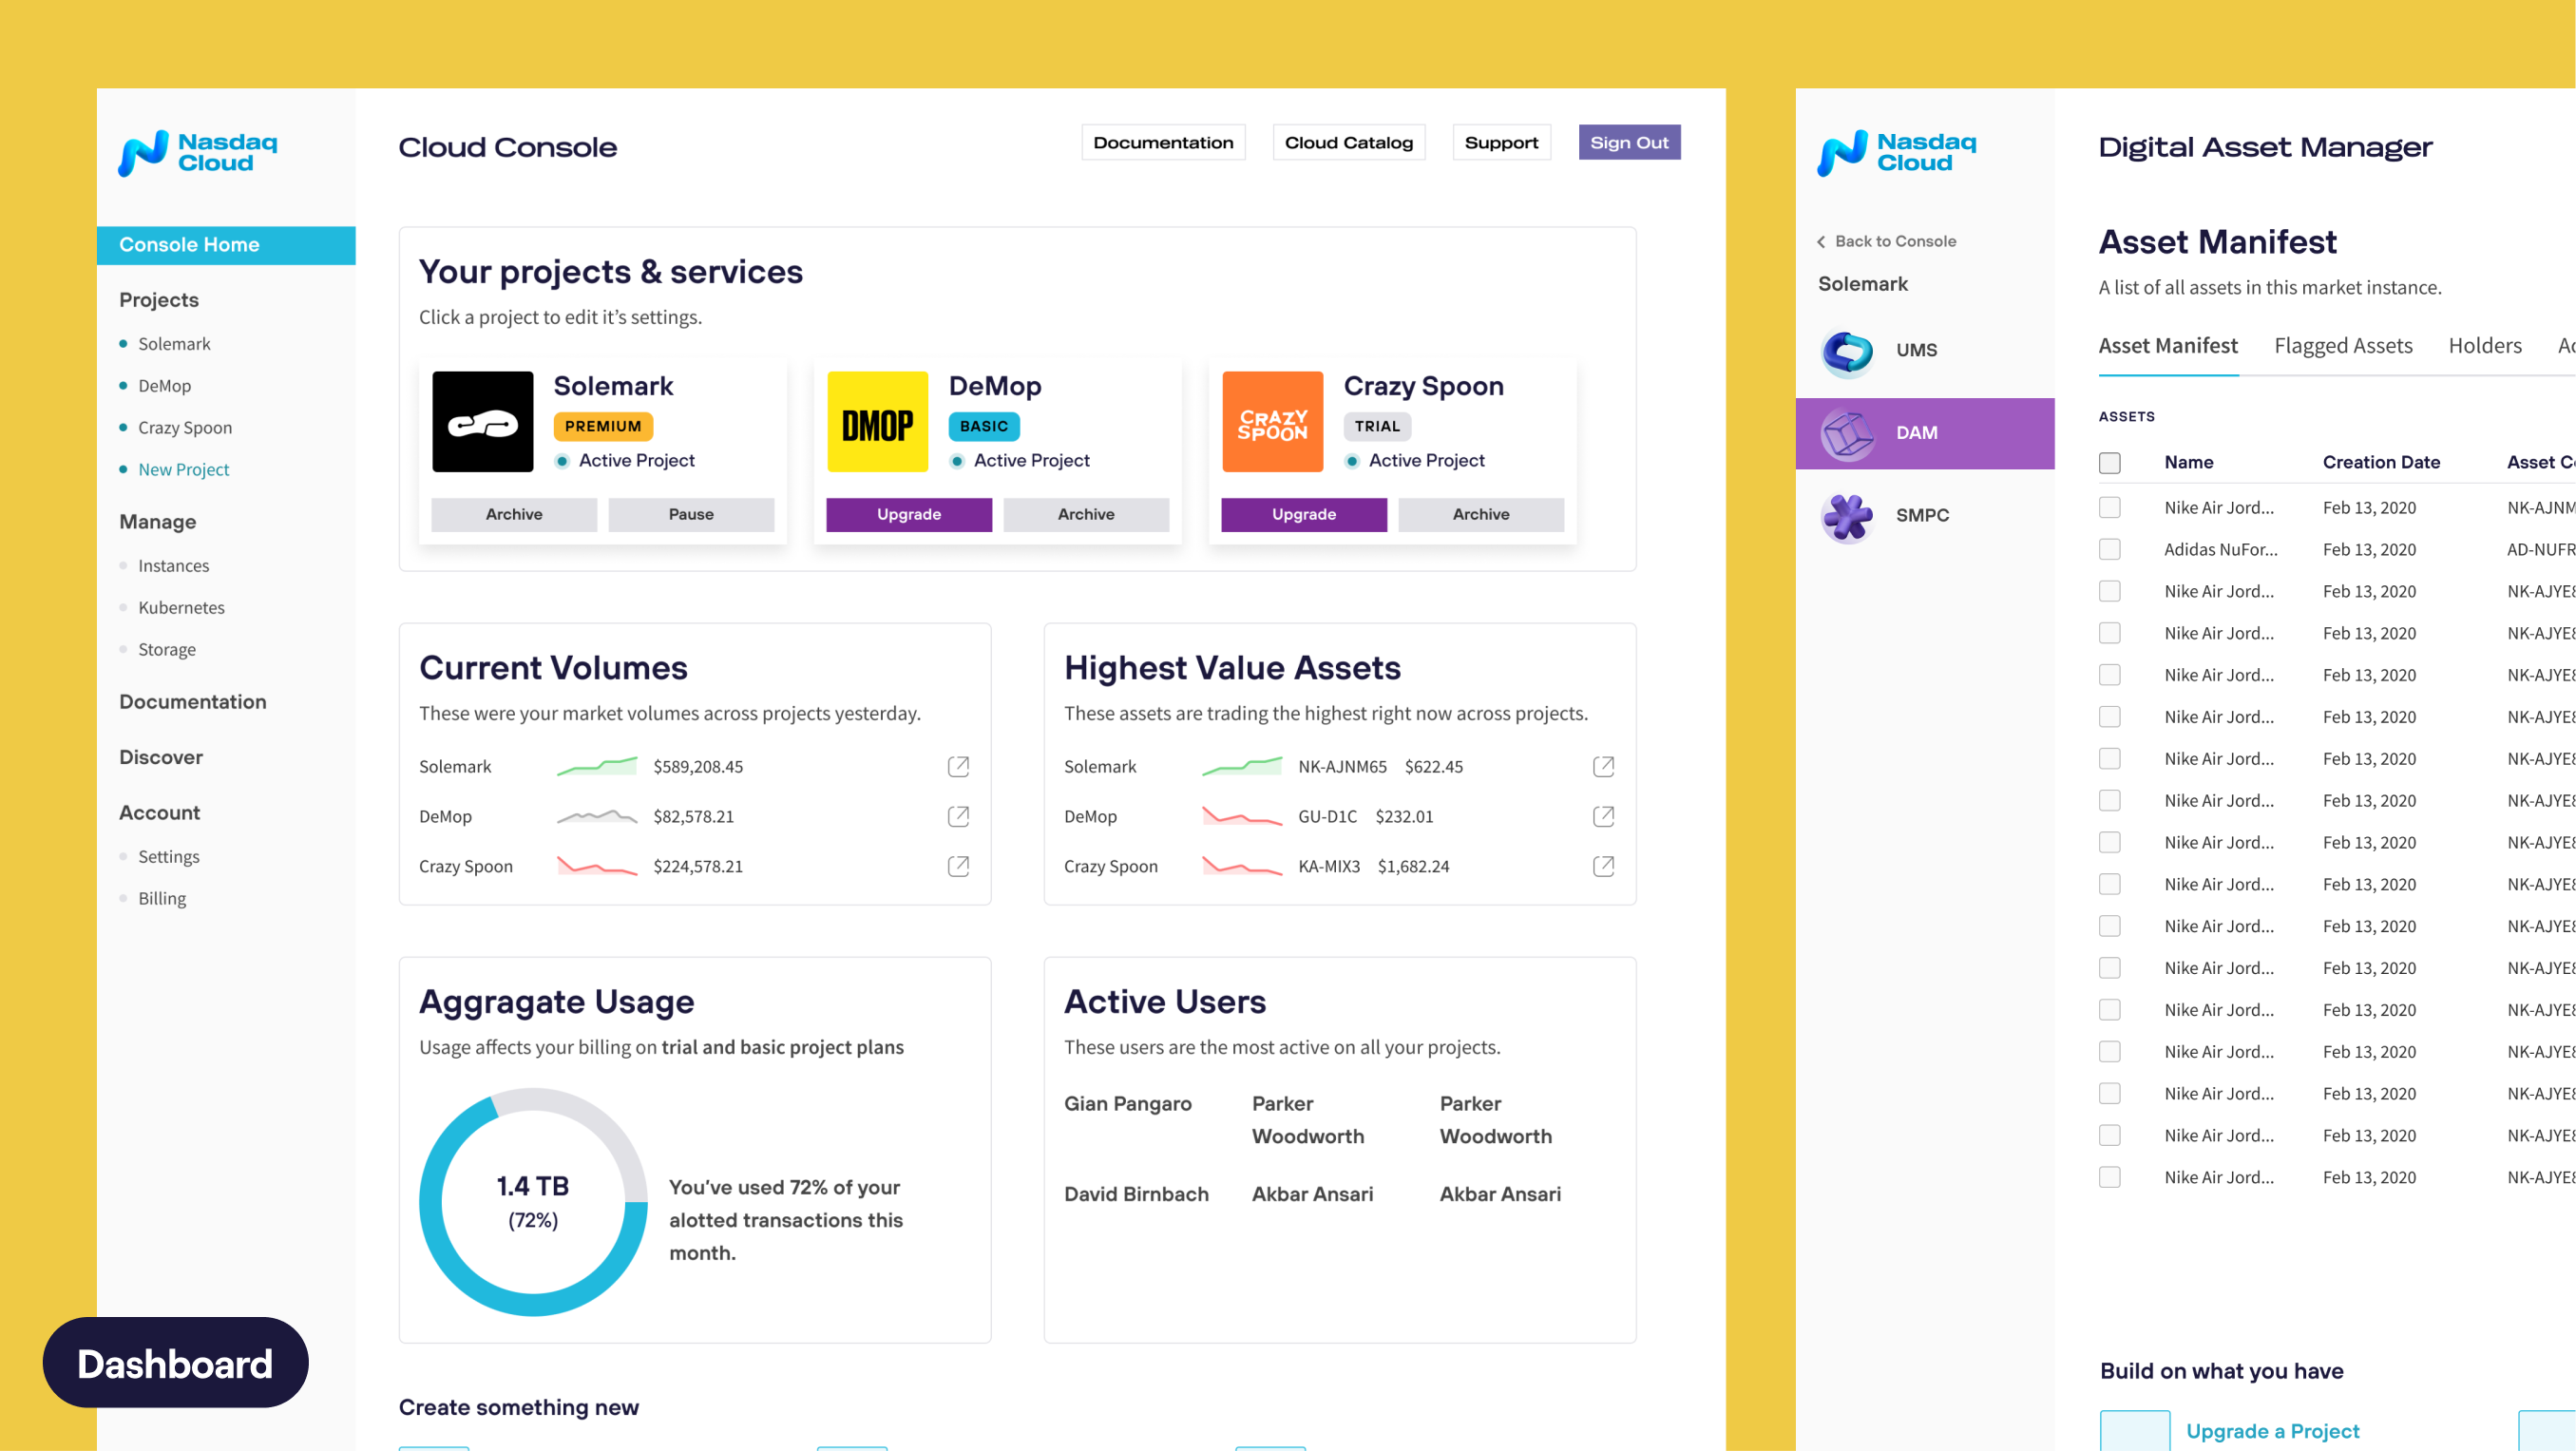Click DeMop volume sparkline chart
2576x1451 pixels.
pos(596,817)
